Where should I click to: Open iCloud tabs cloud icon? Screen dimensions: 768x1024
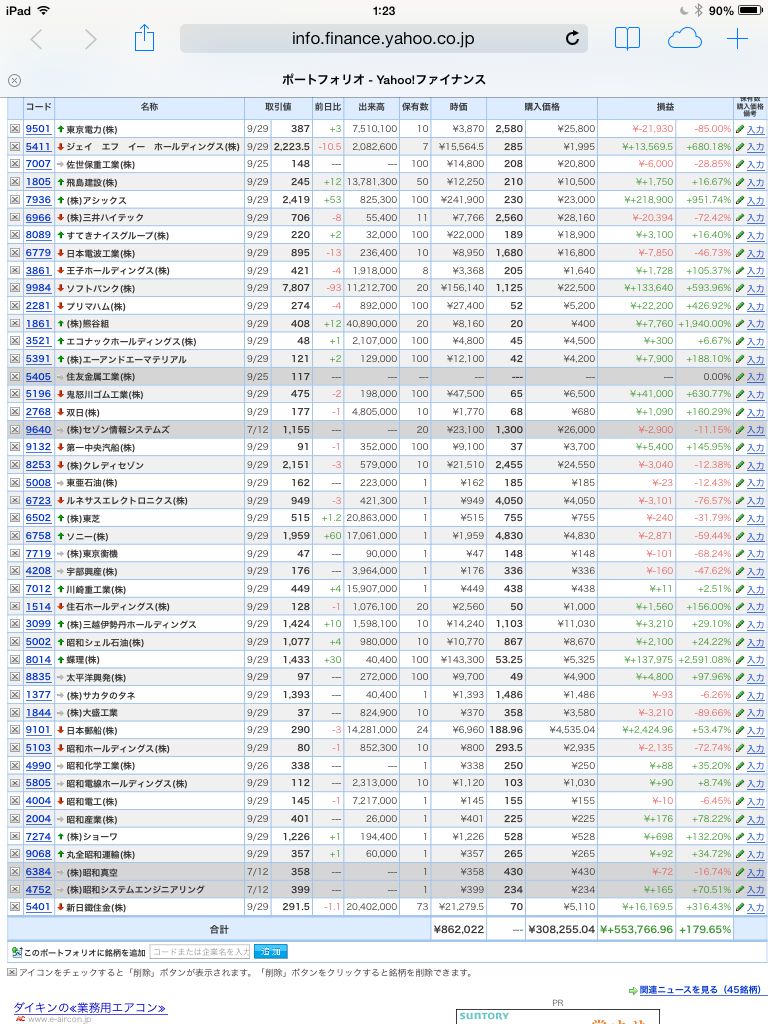pos(684,39)
